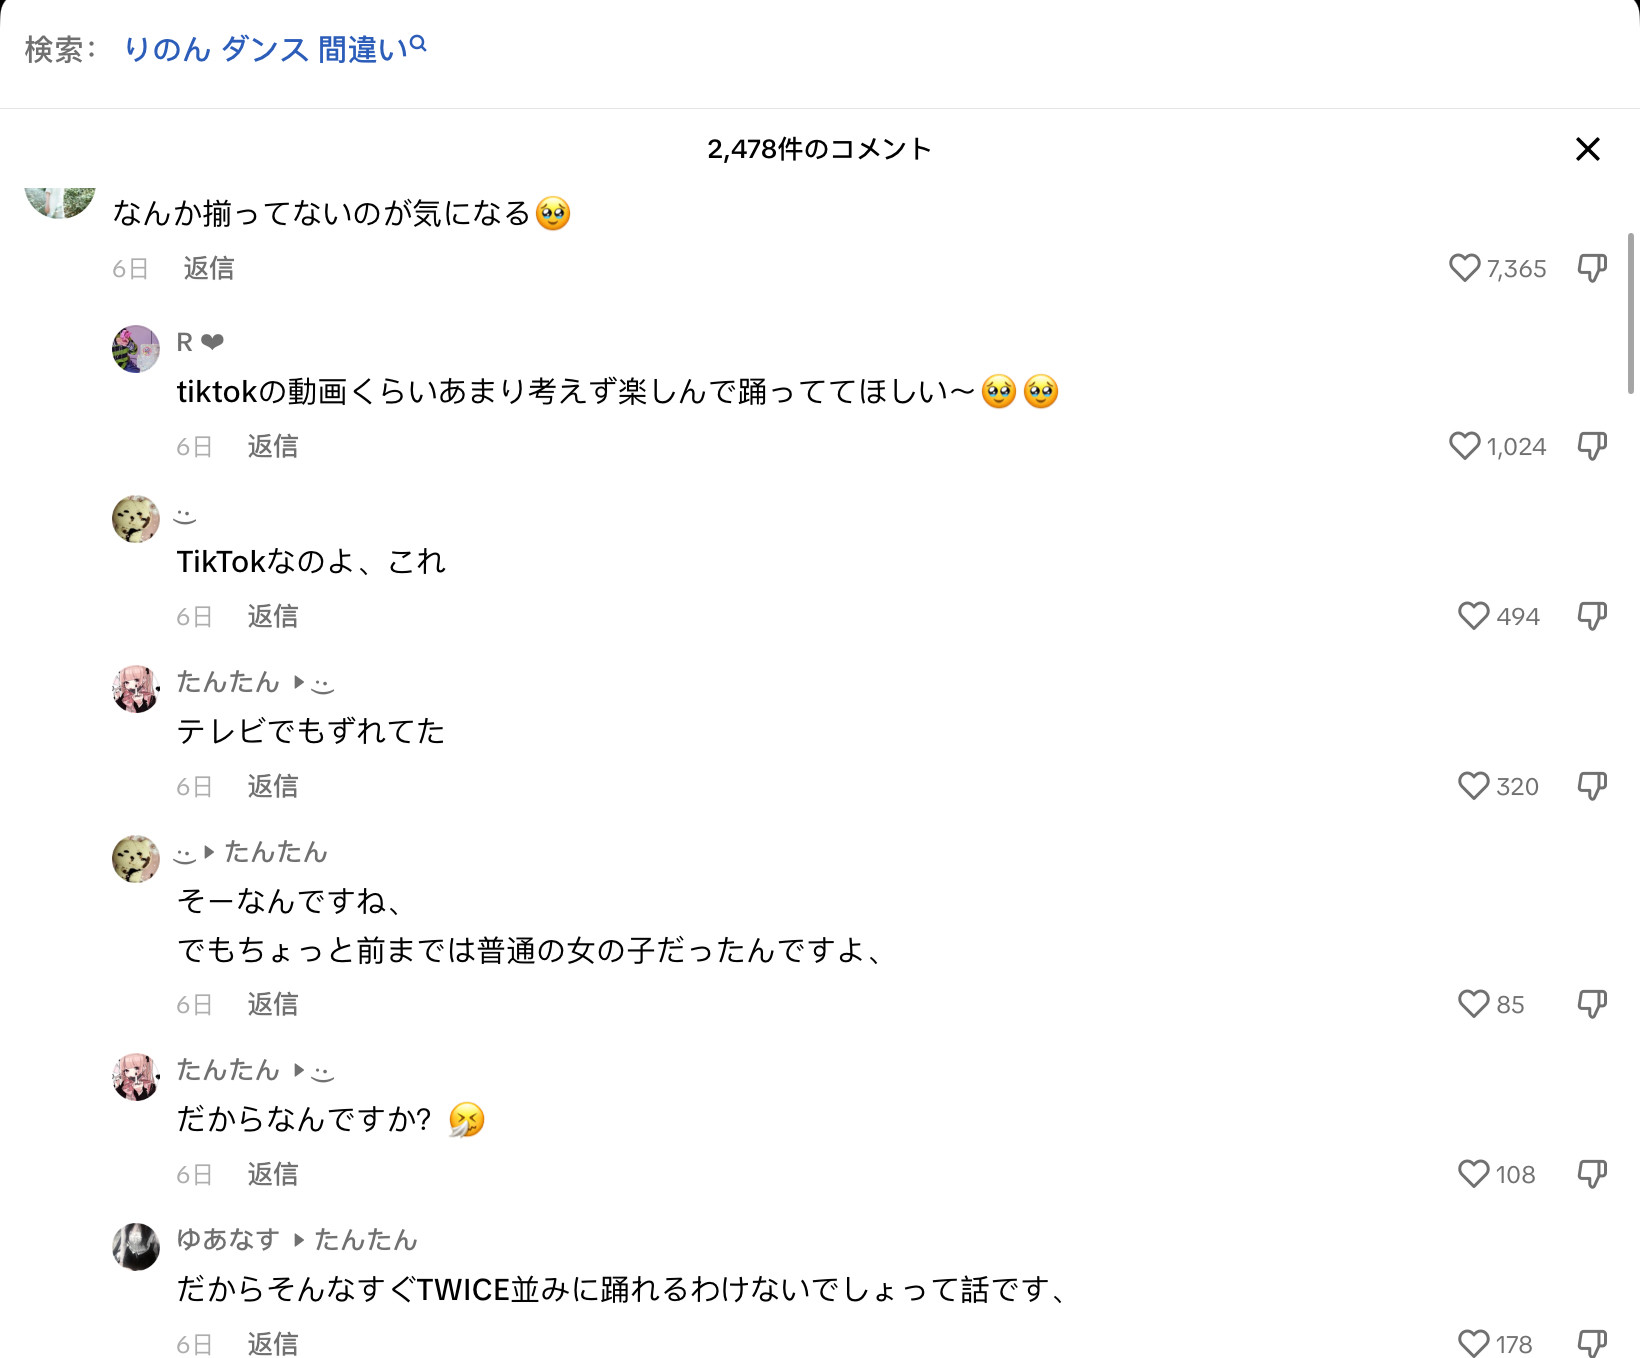Like the comment with 7,365 likes

(1464, 268)
